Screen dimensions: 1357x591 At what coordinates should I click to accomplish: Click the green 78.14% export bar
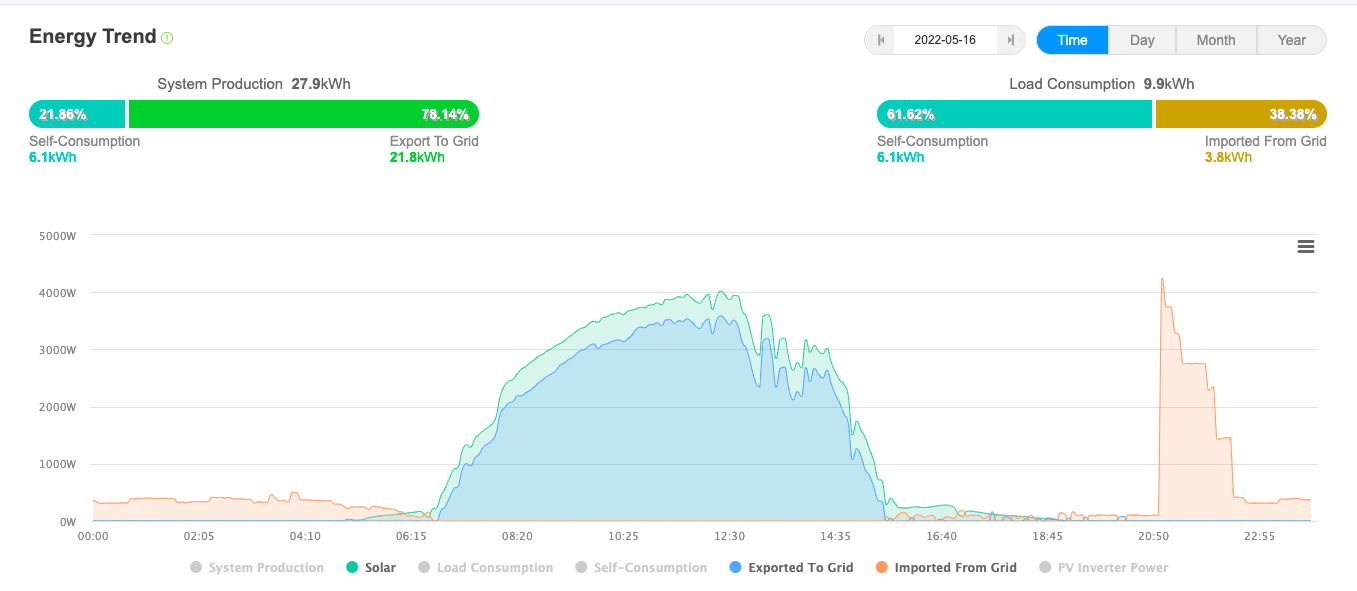[x=304, y=114]
